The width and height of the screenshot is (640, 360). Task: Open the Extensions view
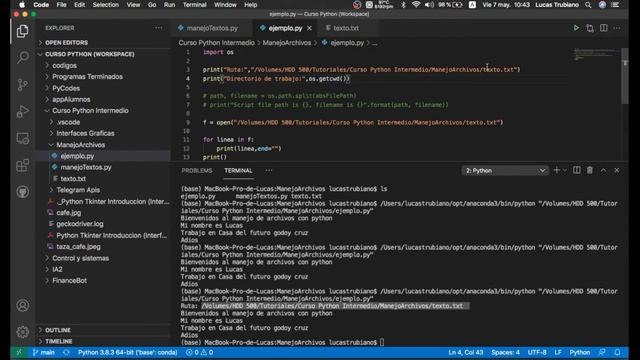click(x=22, y=165)
